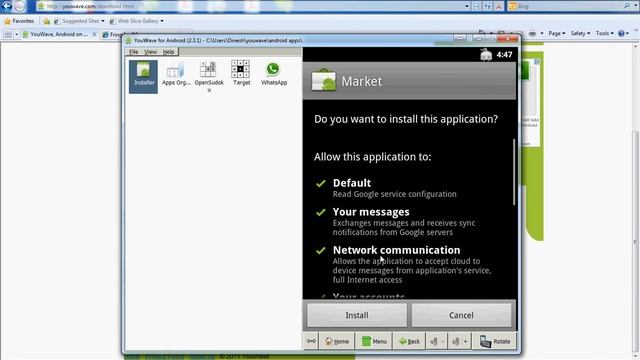
Task: Rotate the emulator screen
Action: (x=495, y=341)
